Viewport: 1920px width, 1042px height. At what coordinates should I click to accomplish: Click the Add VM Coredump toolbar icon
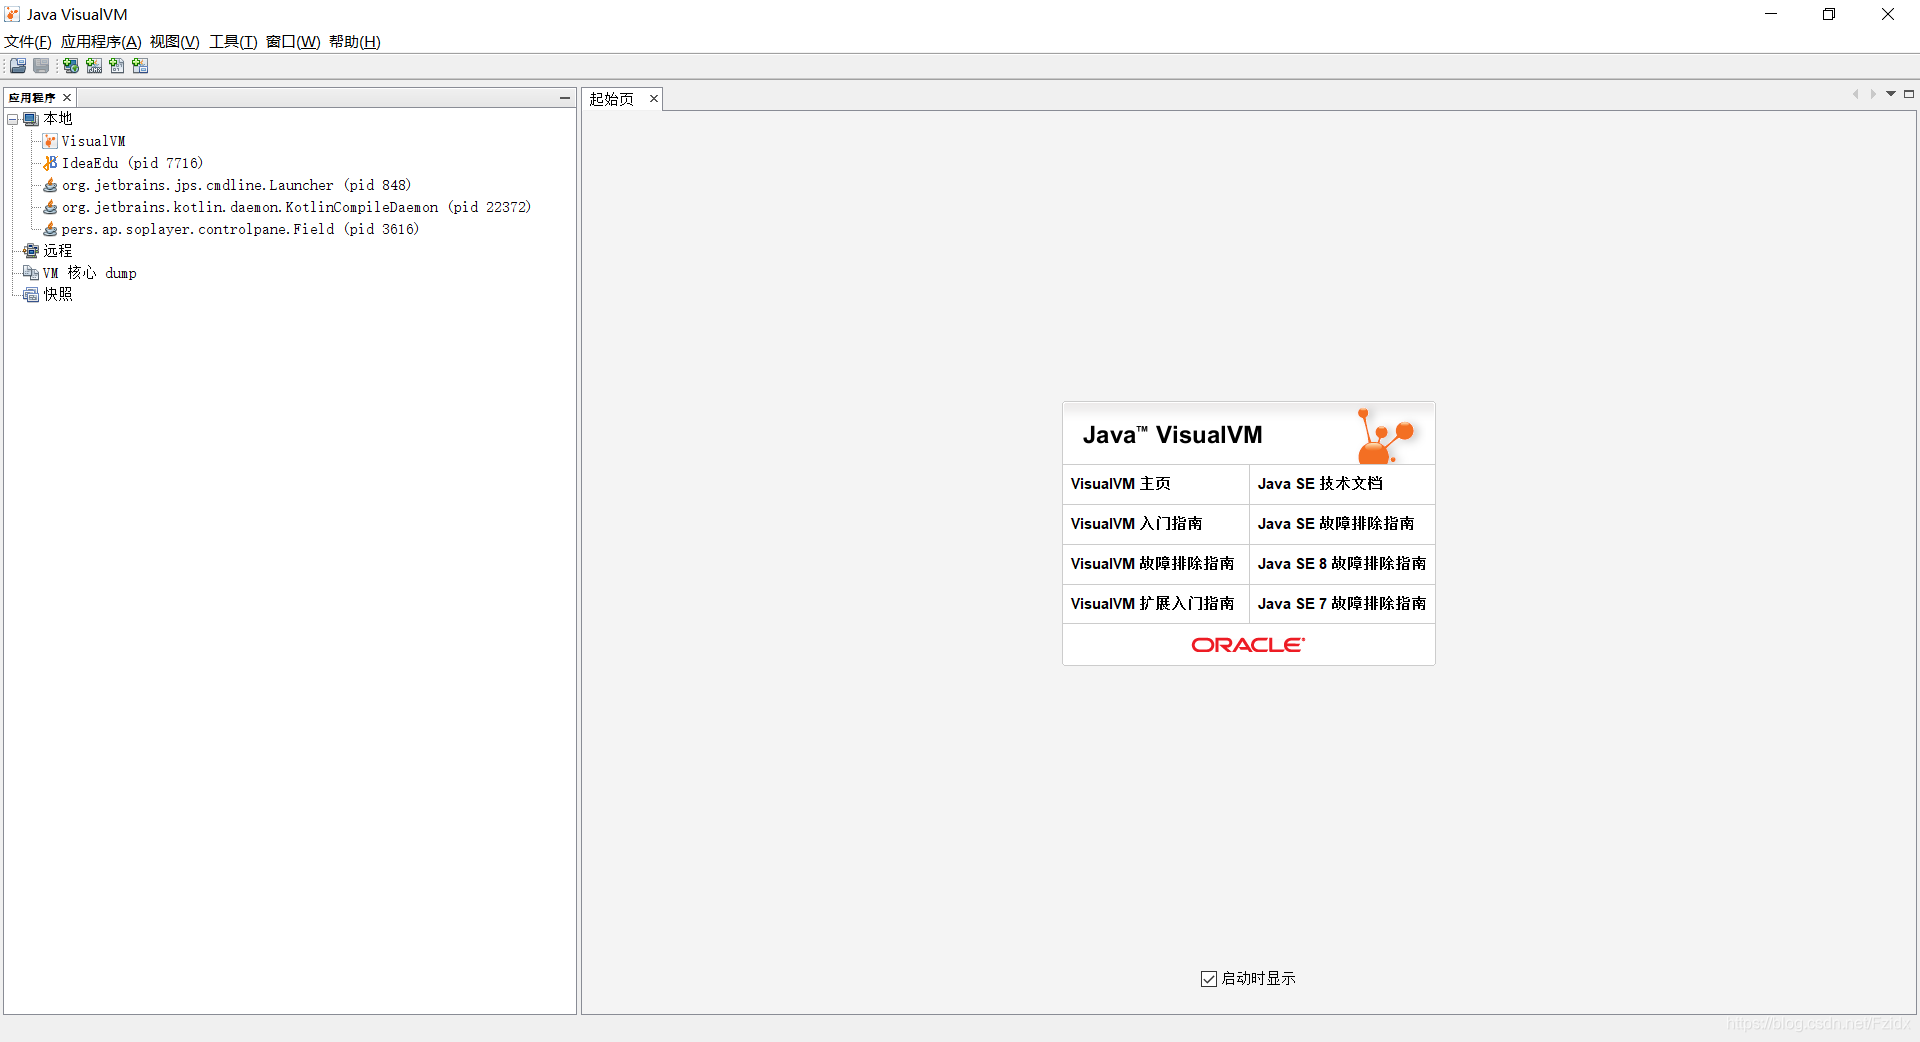pos(117,66)
